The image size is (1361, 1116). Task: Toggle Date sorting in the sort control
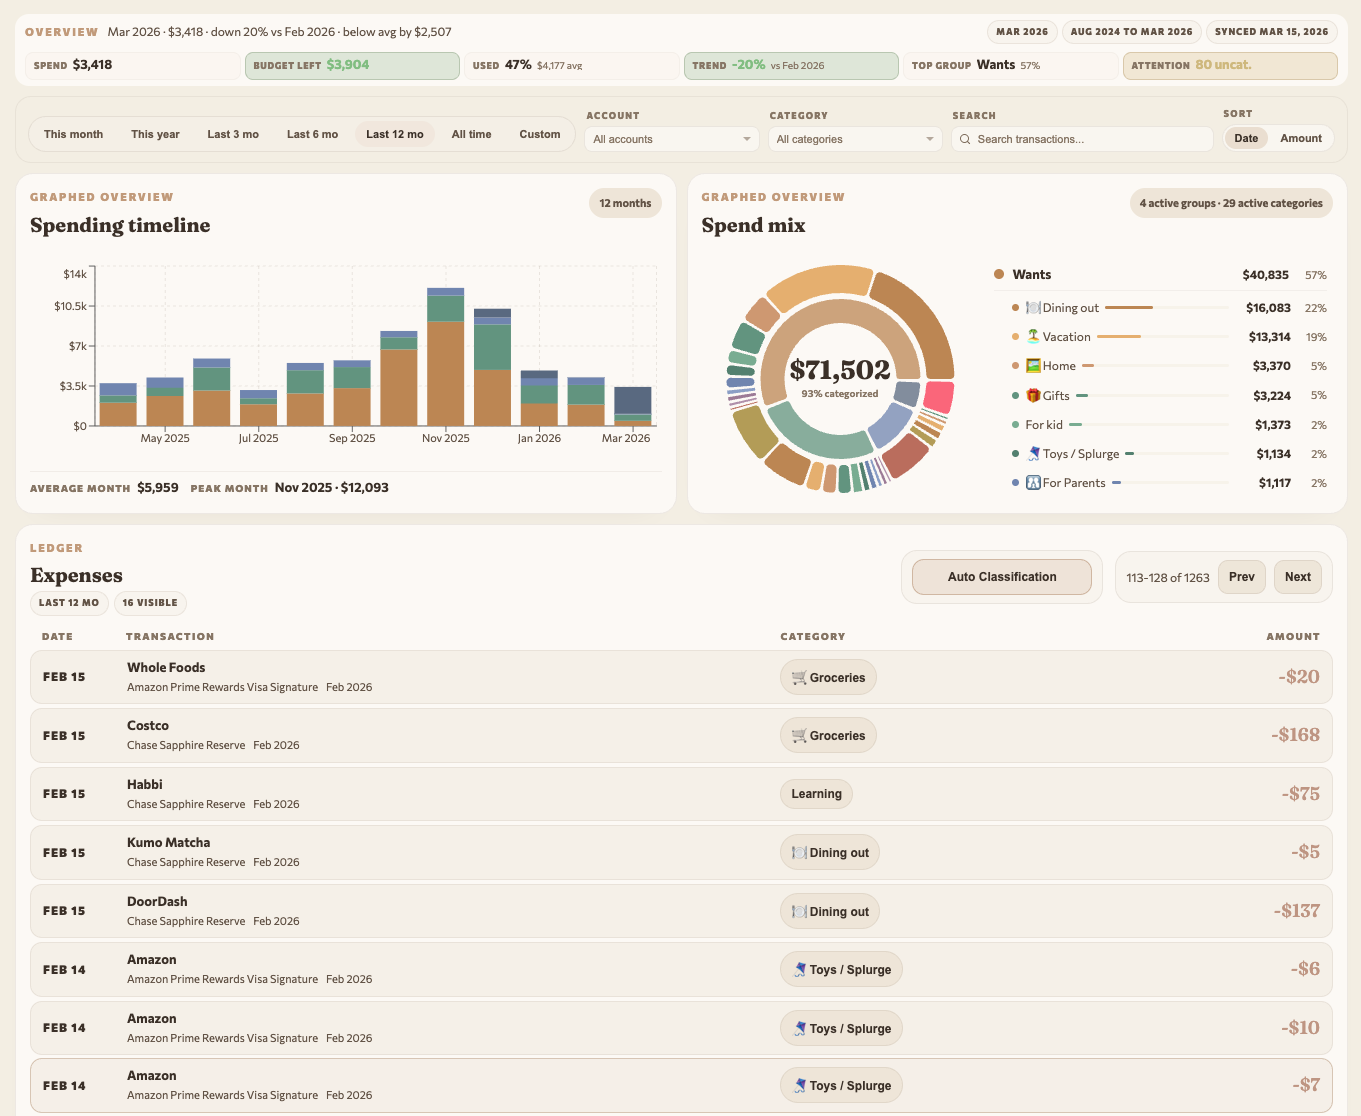(1246, 138)
